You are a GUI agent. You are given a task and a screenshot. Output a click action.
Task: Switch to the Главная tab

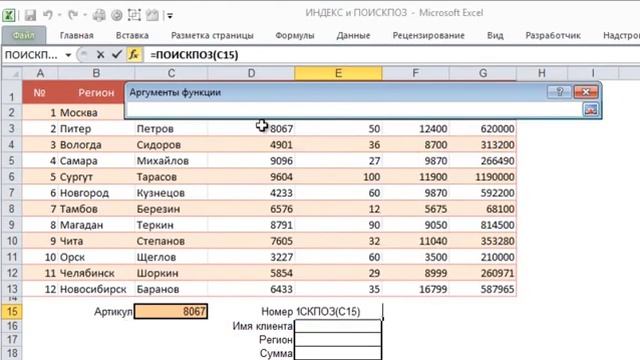tap(77, 36)
